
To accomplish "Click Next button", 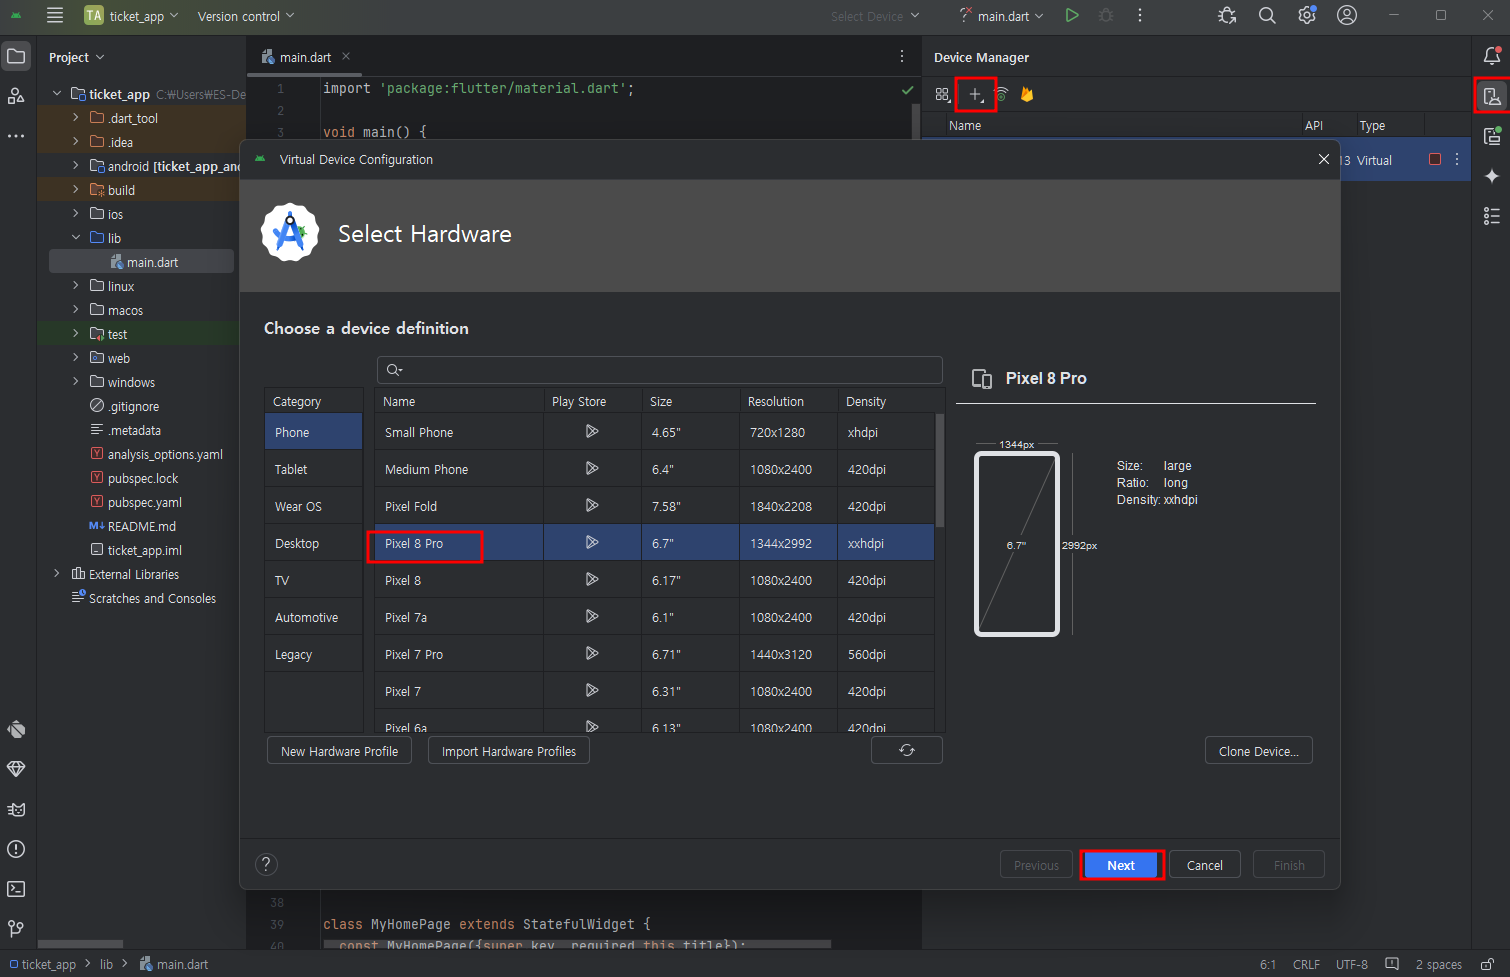I will pos(1121,865).
